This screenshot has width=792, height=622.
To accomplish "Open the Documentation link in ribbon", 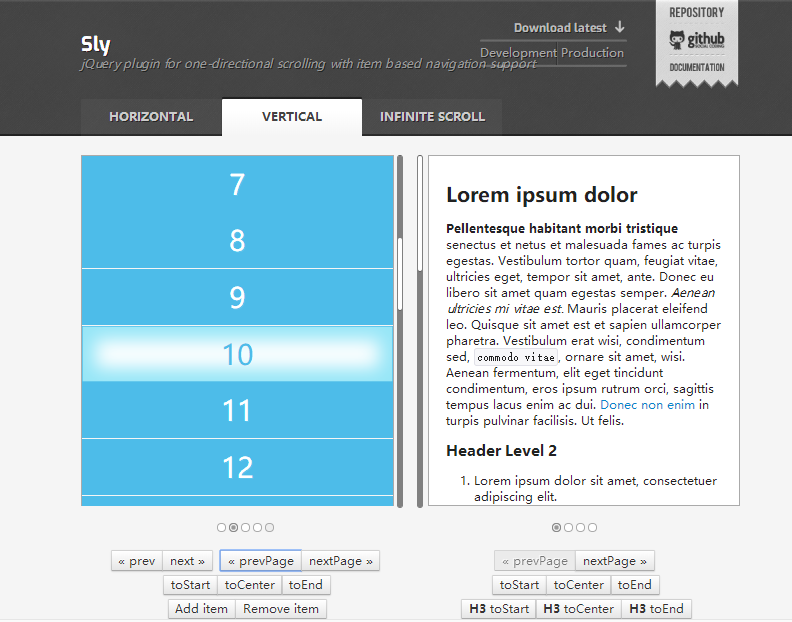I will [697, 67].
